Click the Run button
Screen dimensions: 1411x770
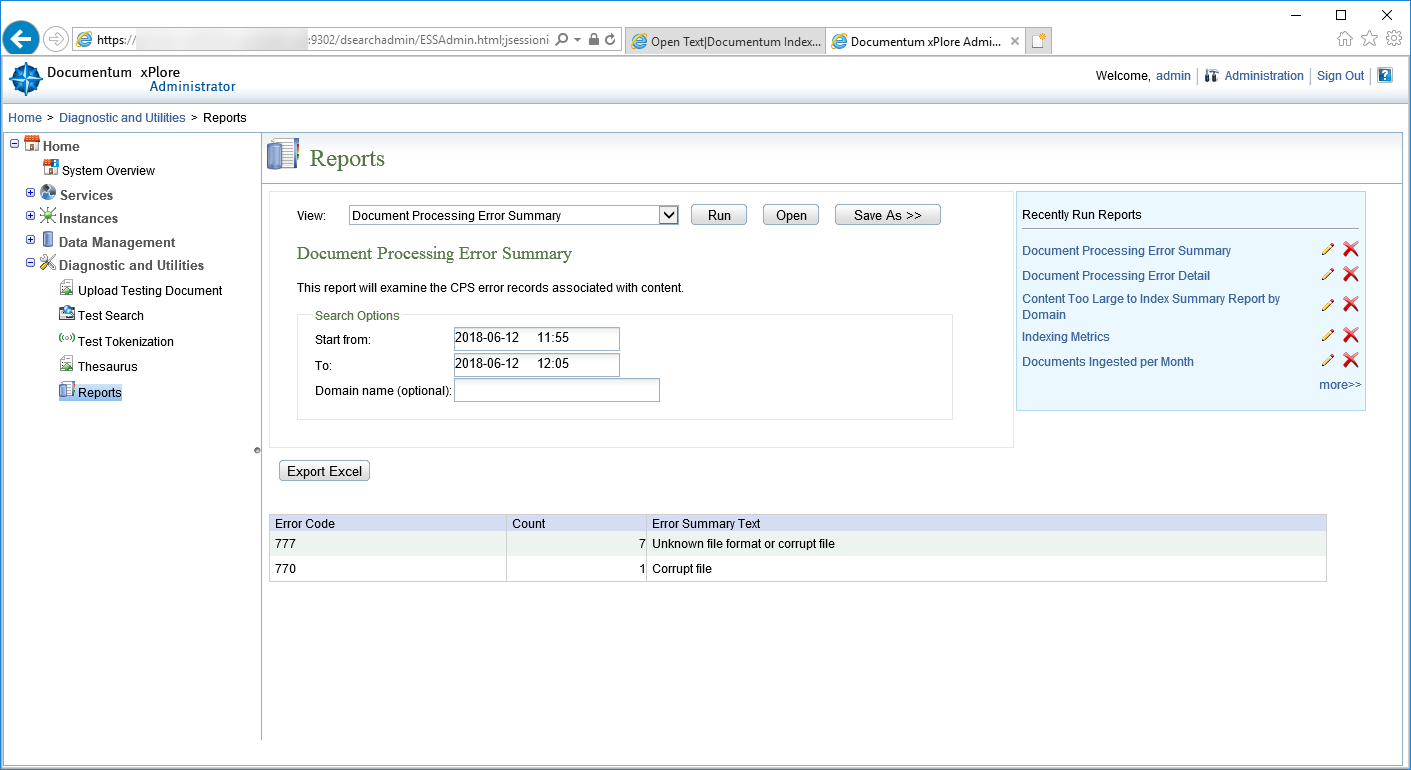pos(719,215)
